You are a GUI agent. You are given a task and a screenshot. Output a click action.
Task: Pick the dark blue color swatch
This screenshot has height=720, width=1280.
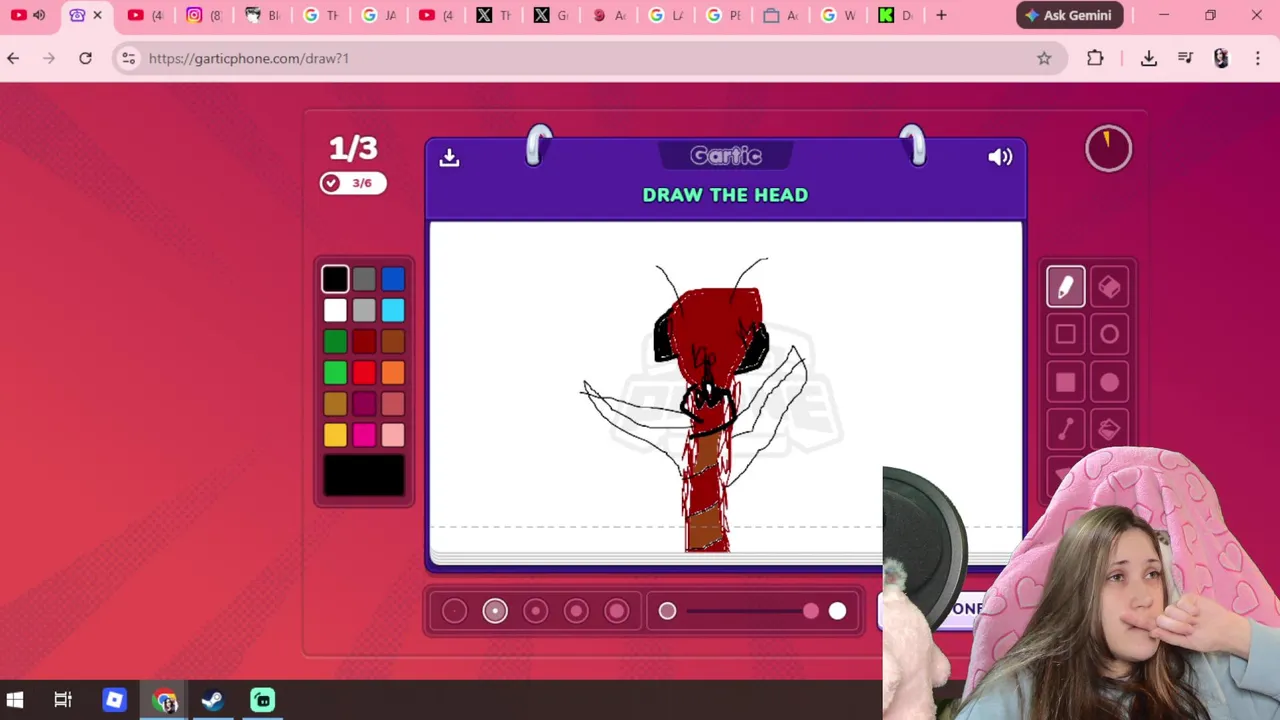pyautogui.click(x=393, y=279)
